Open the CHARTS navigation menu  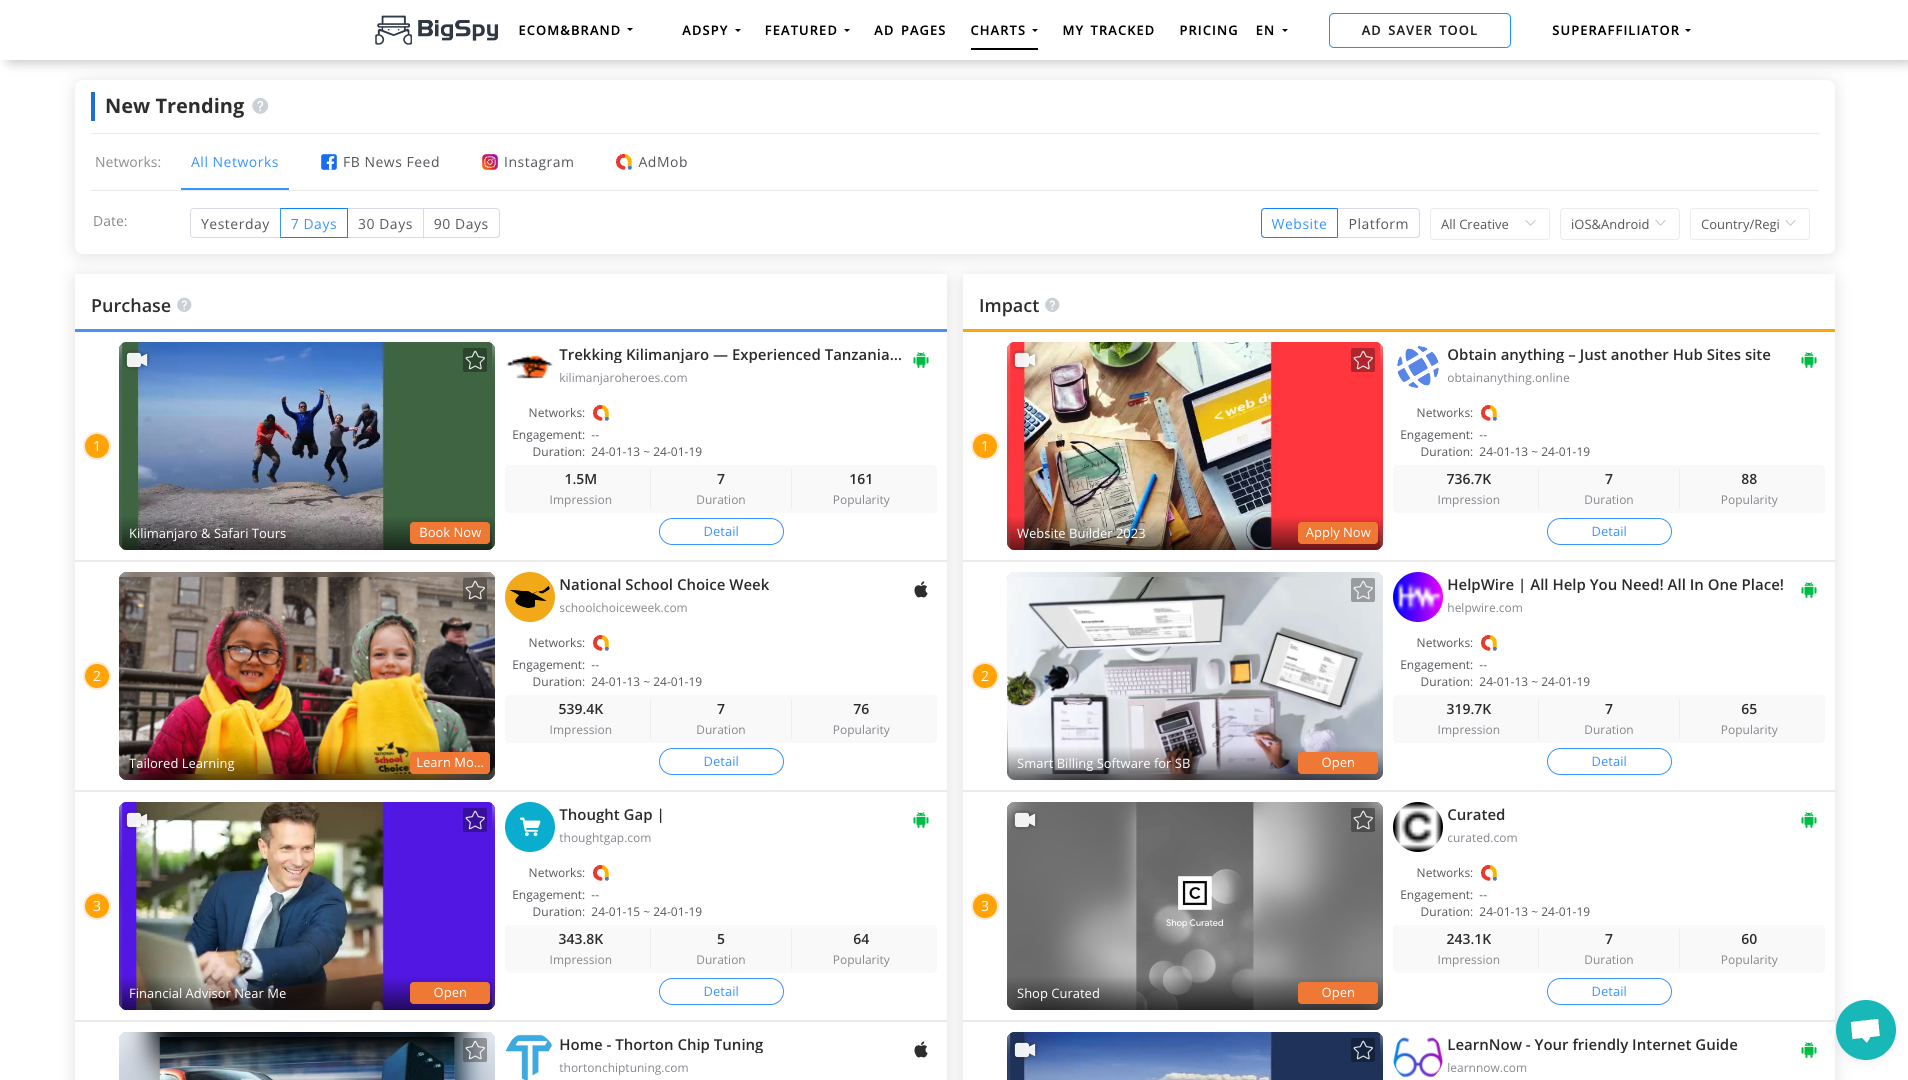click(x=1004, y=30)
